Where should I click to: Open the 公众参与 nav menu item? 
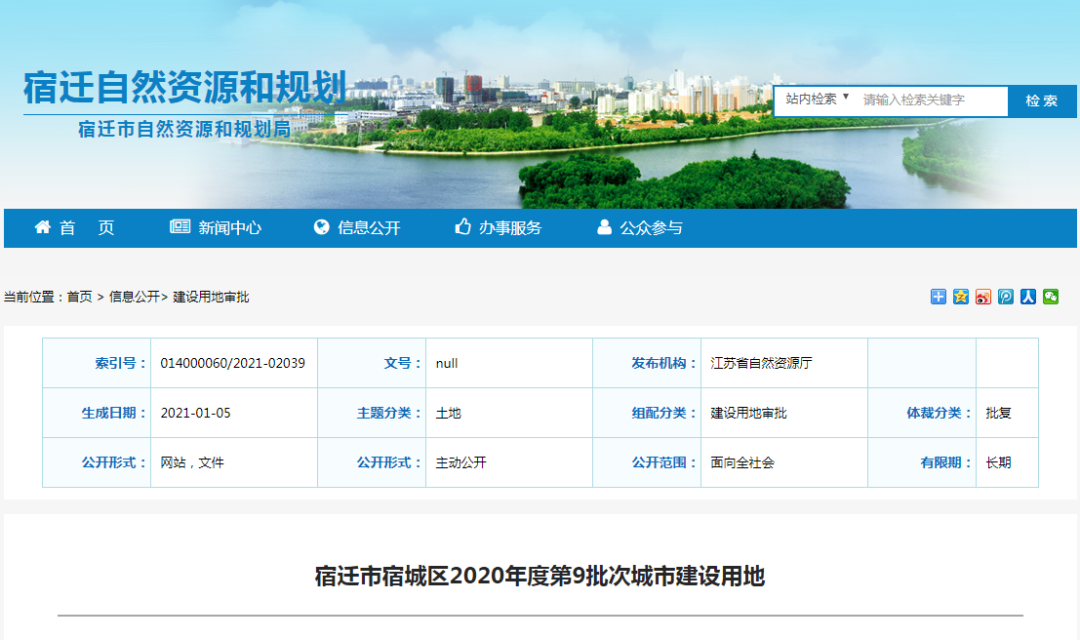click(x=651, y=228)
